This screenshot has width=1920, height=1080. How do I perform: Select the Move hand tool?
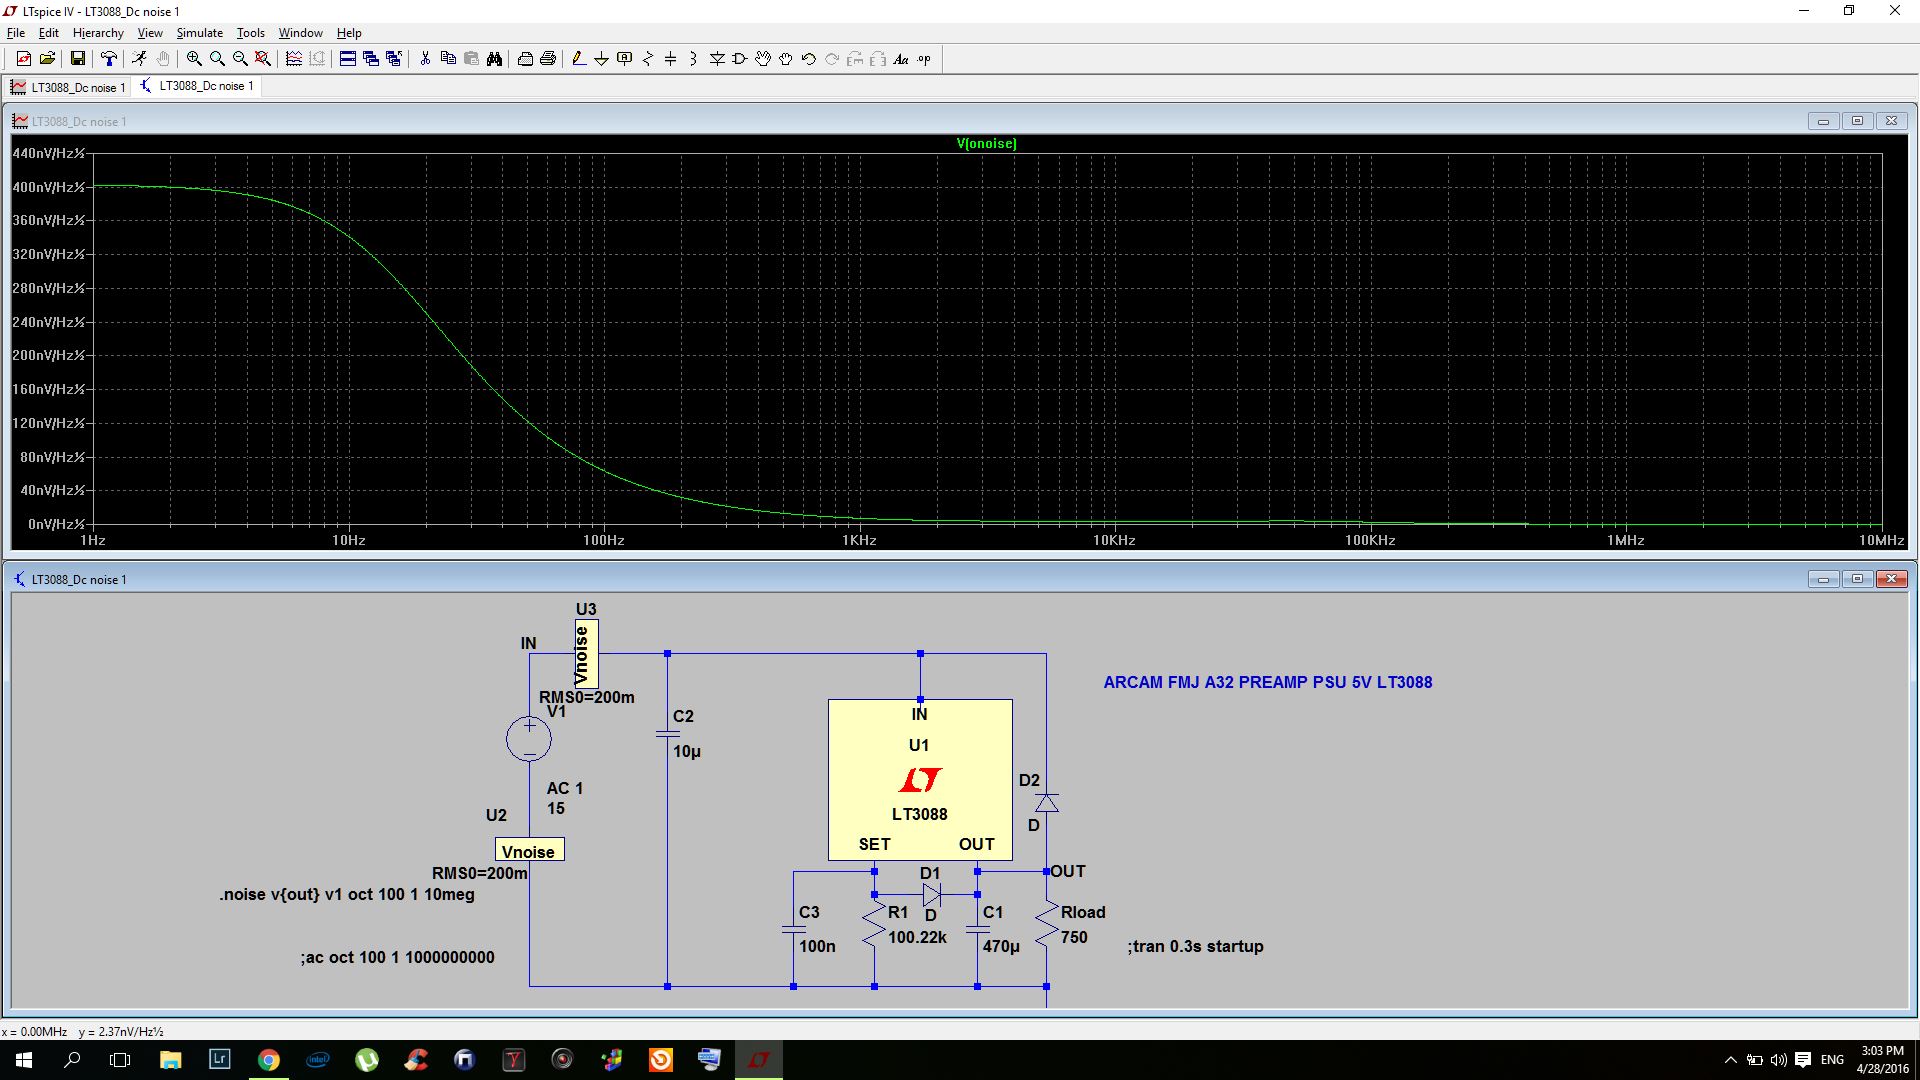763,59
